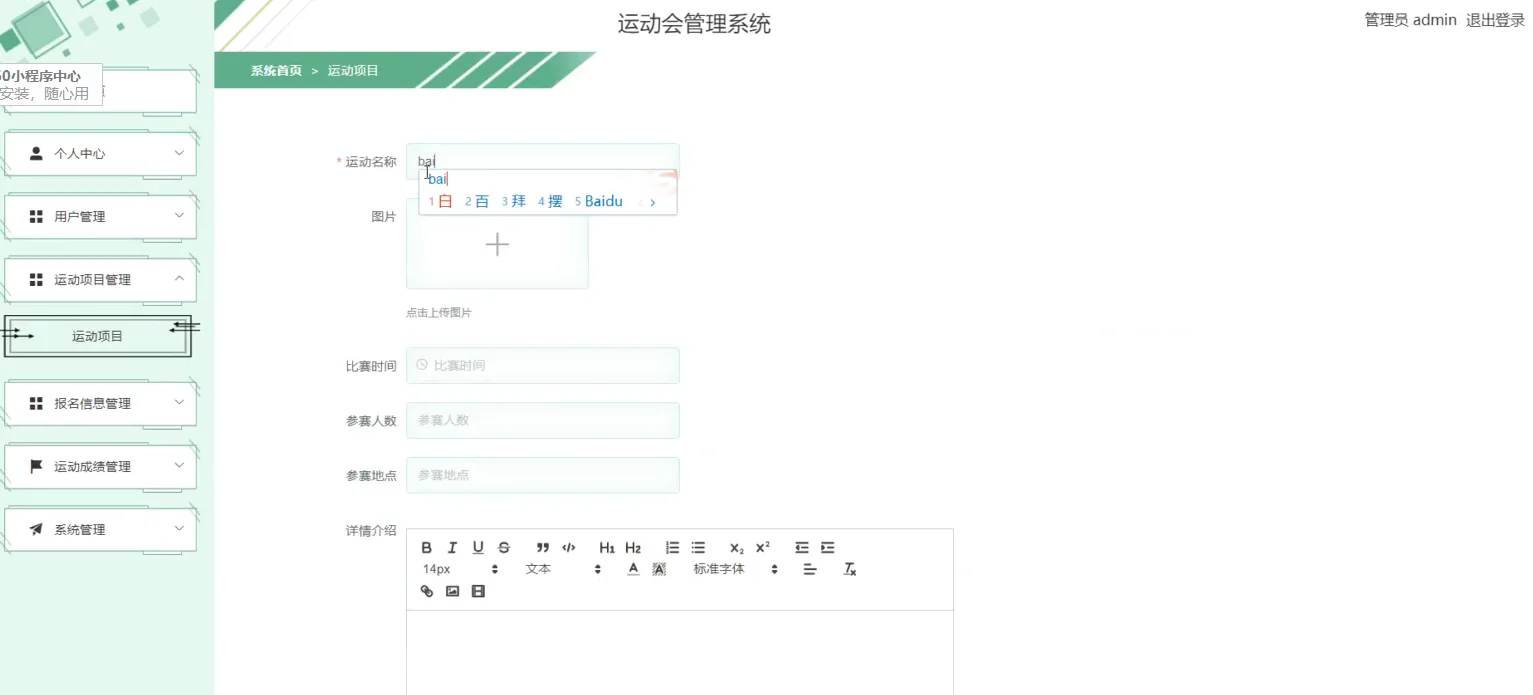The image size is (1533, 695).
Task: Switch editor to code view
Action: [568, 547]
